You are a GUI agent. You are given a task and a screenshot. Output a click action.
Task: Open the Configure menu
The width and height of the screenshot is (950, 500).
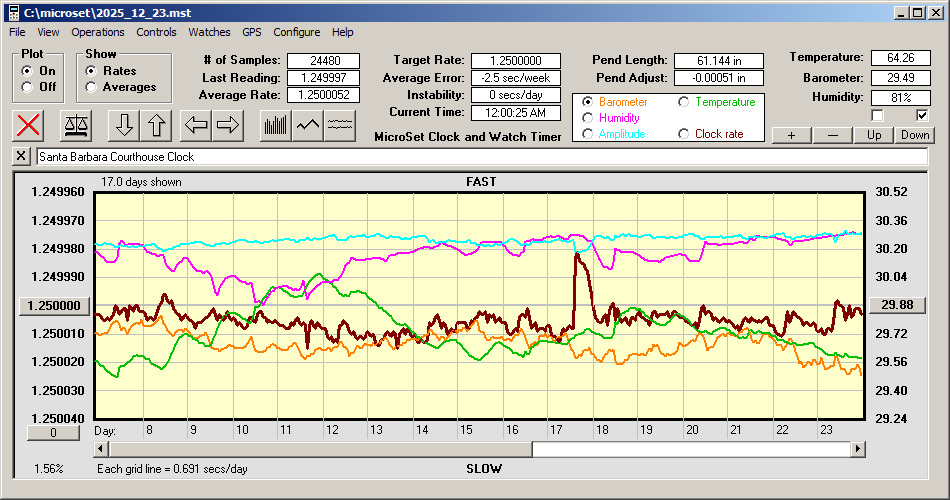pos(297,32)
